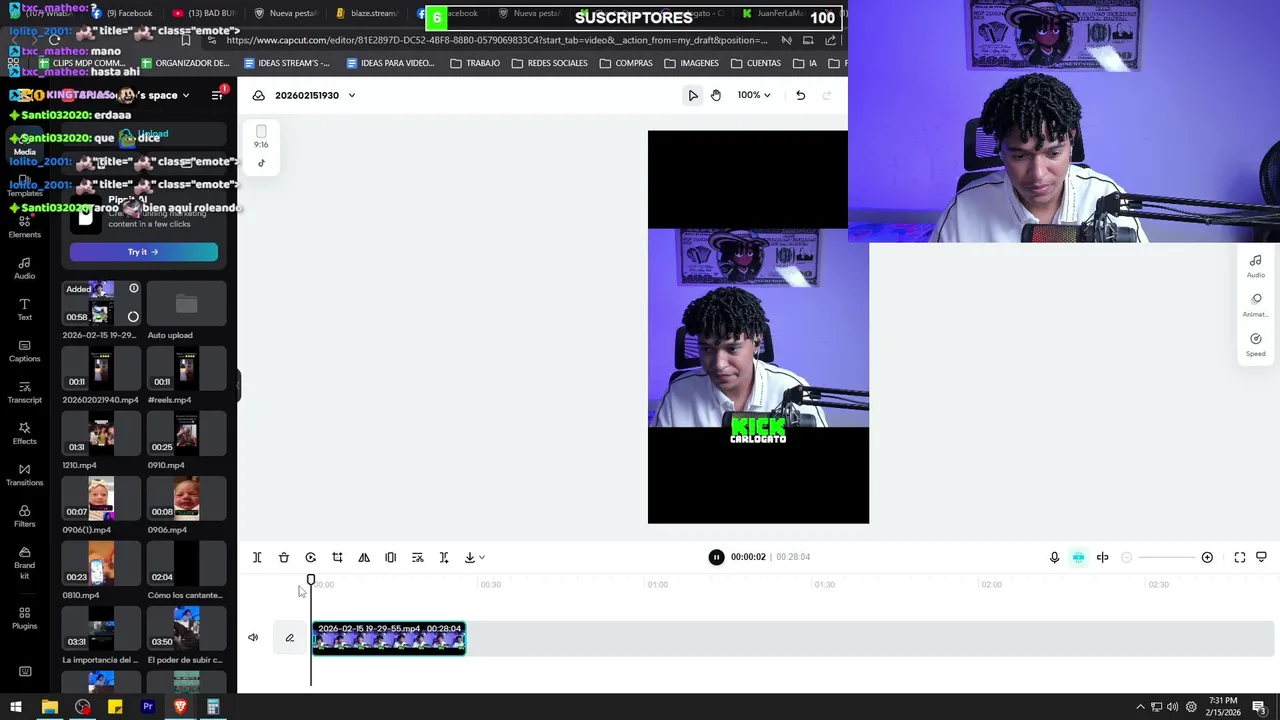Select the 2026-02-15 19-29-55.mp4 timeline clip

(x=389, y=638)
